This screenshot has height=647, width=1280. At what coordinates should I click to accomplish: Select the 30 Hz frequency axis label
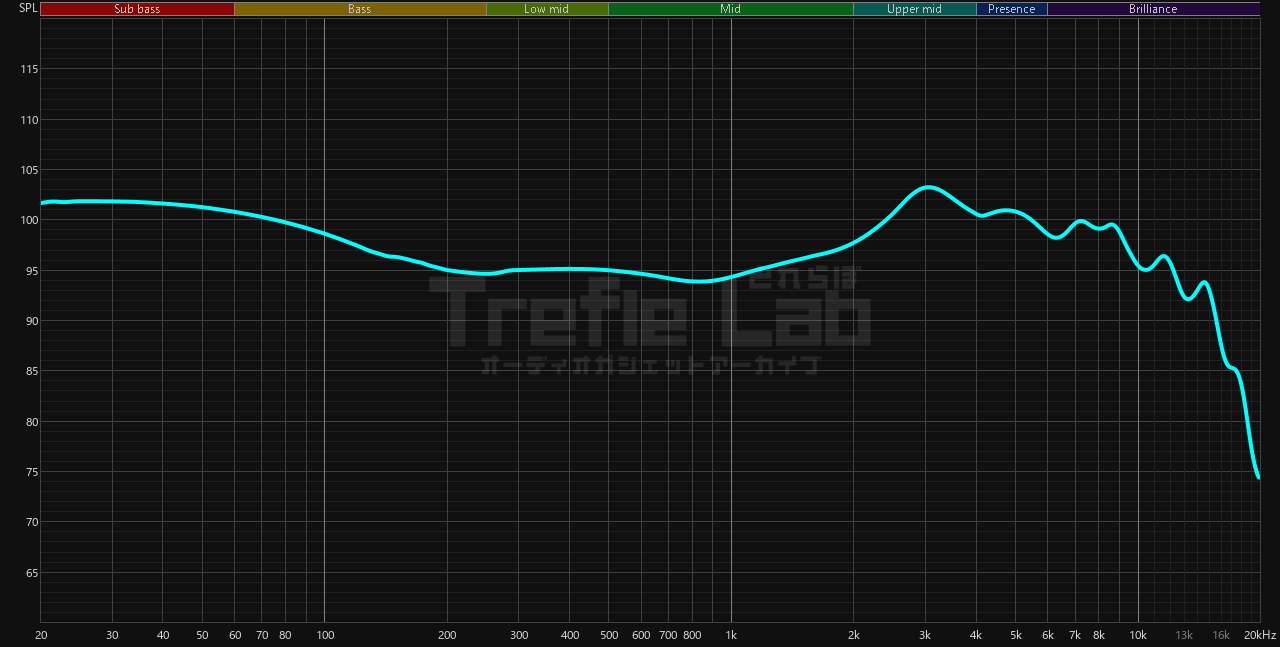coord(112,635)
